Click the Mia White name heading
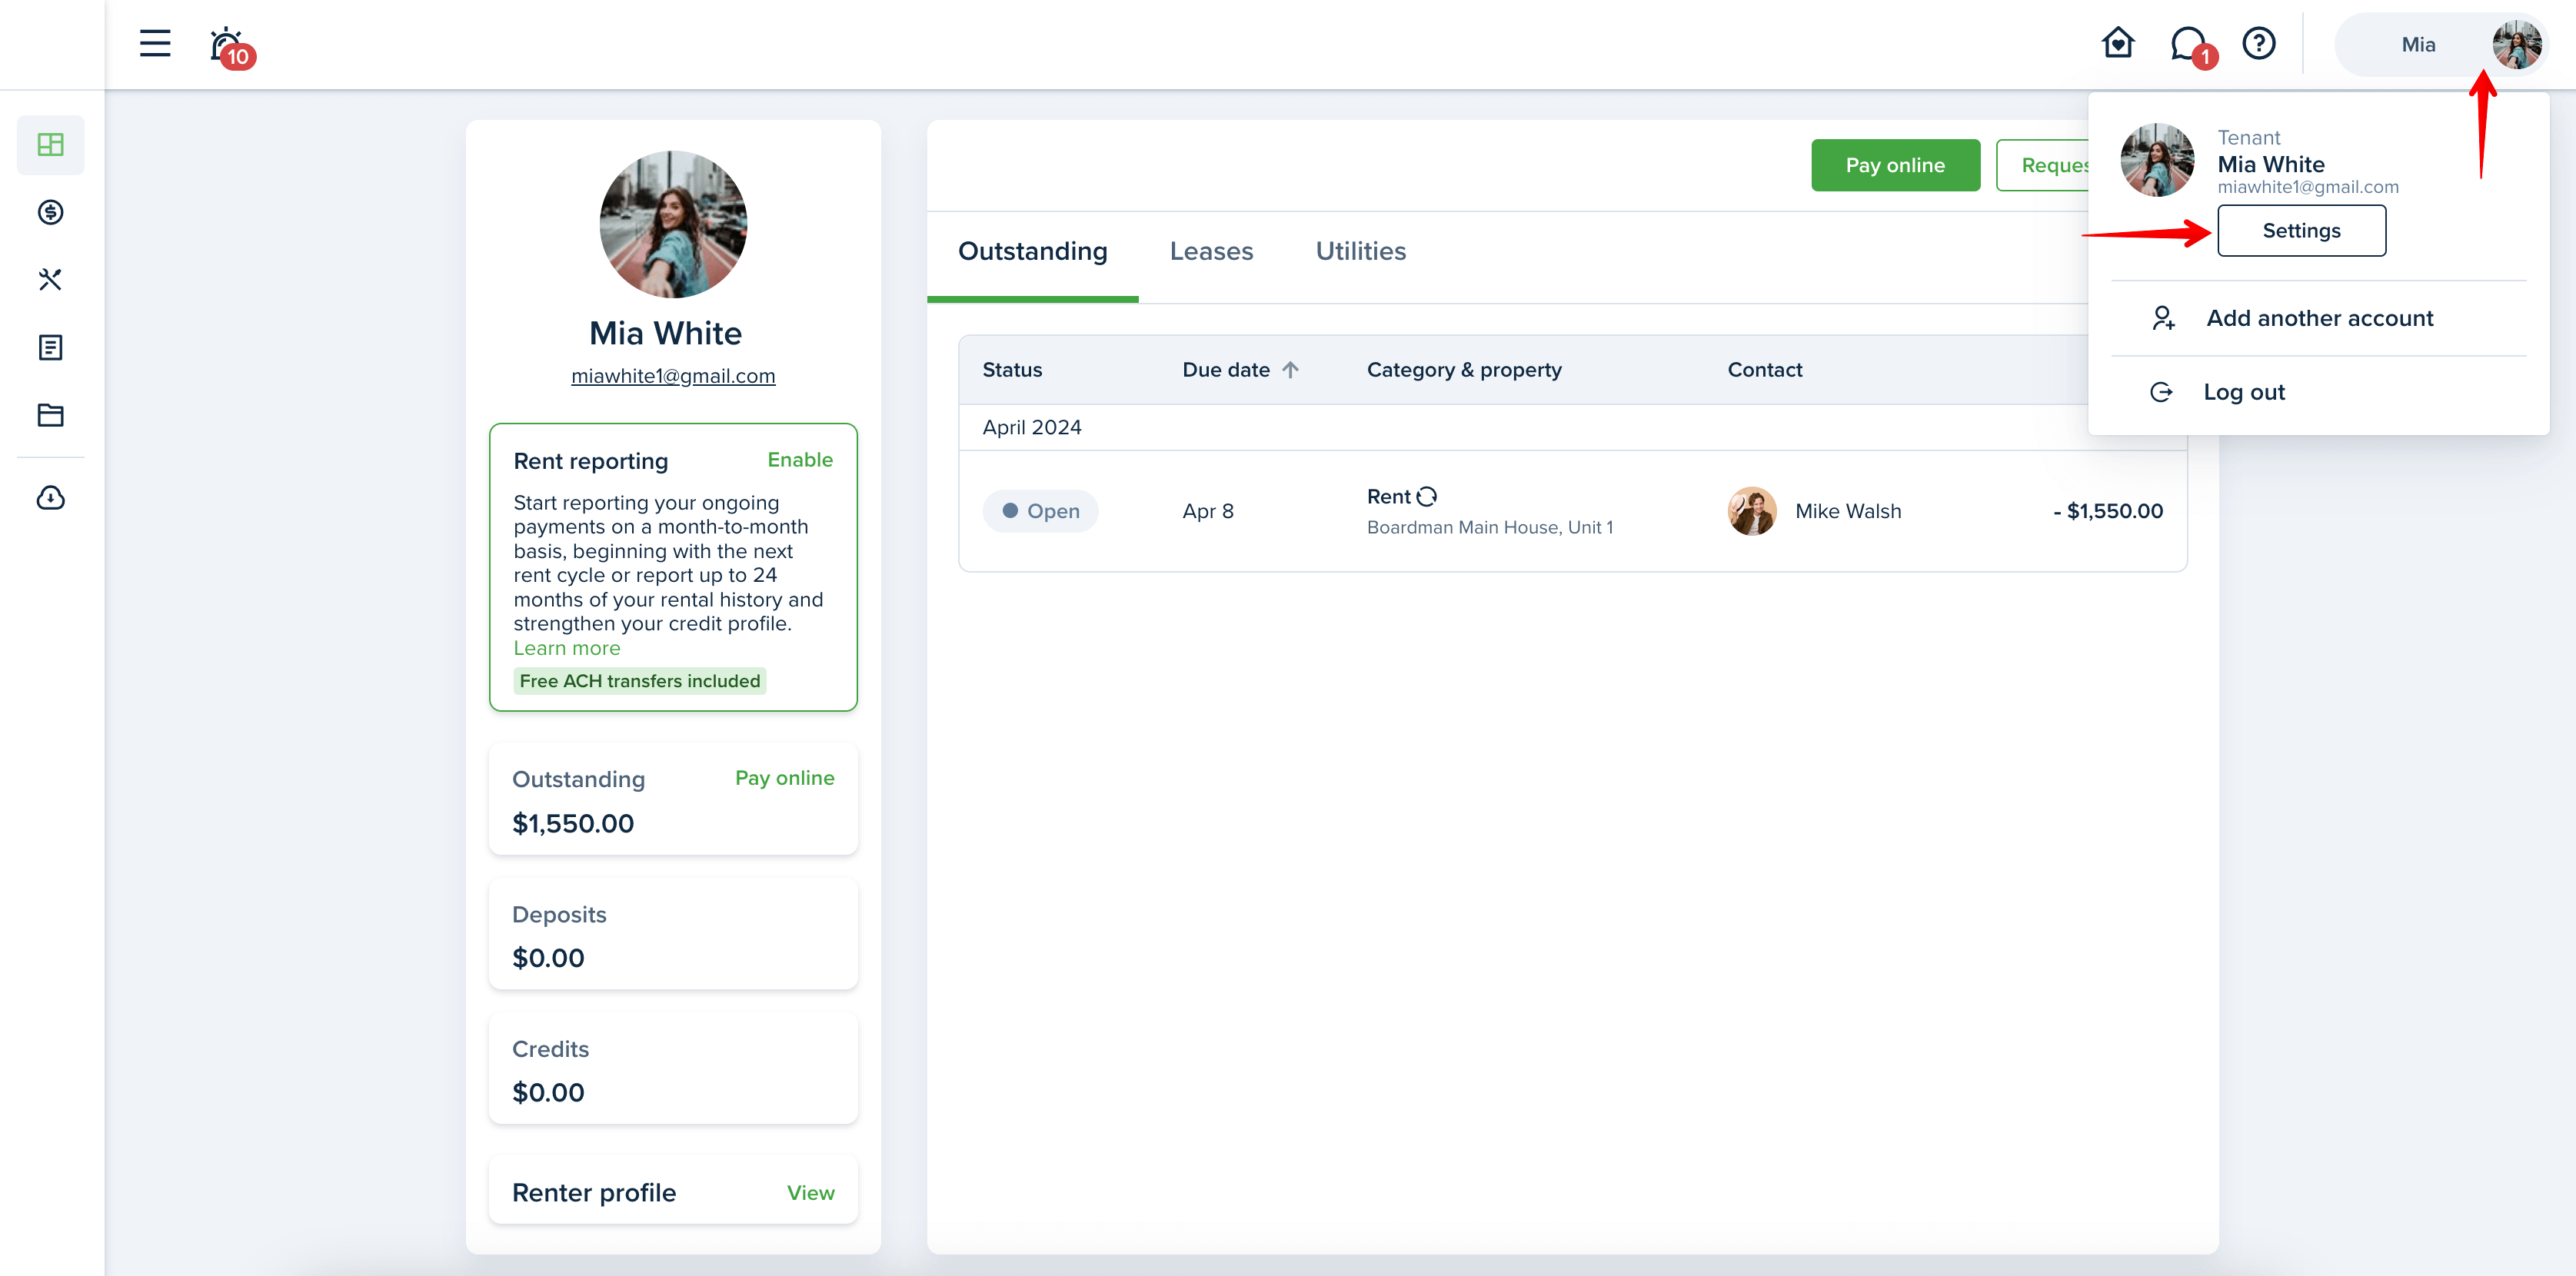 point(666,334)
